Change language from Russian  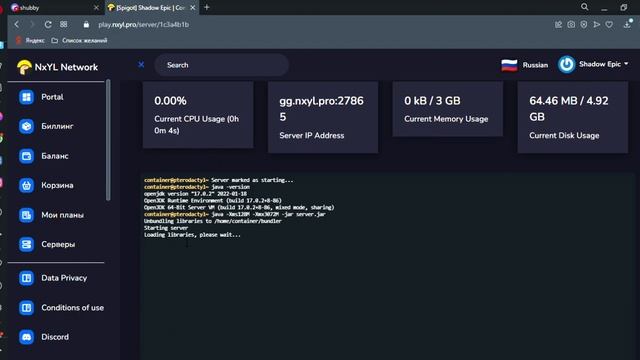point(535,65)
